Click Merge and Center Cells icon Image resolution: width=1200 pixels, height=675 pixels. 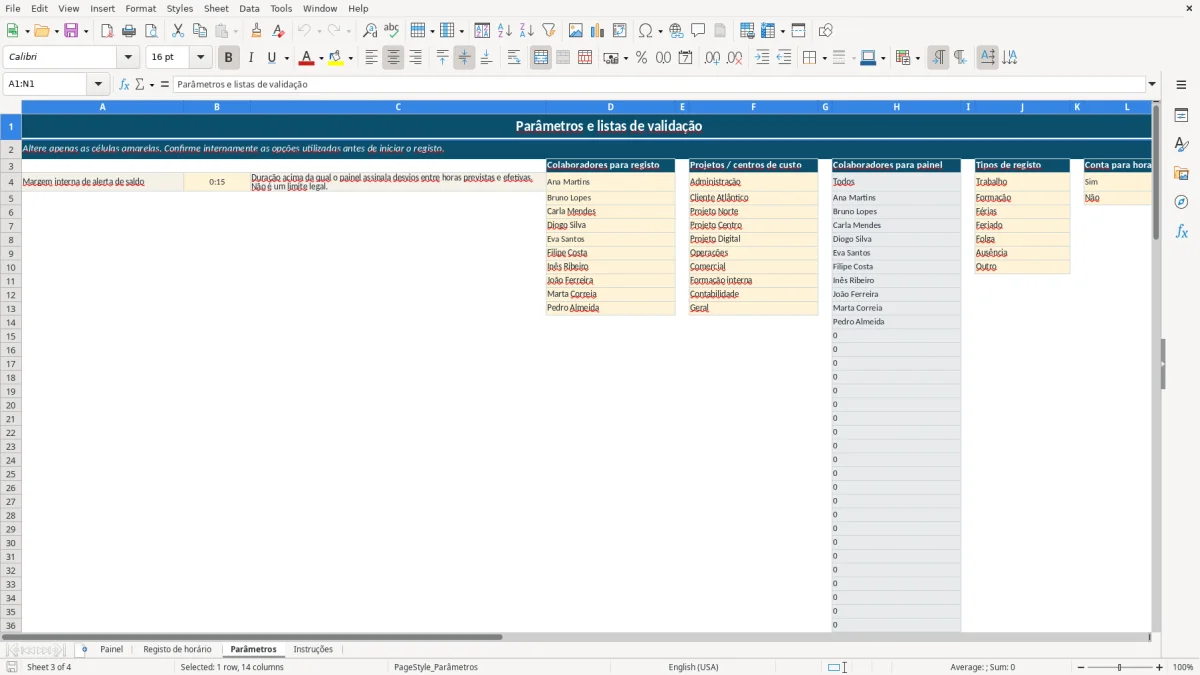(x=541, y=58)
